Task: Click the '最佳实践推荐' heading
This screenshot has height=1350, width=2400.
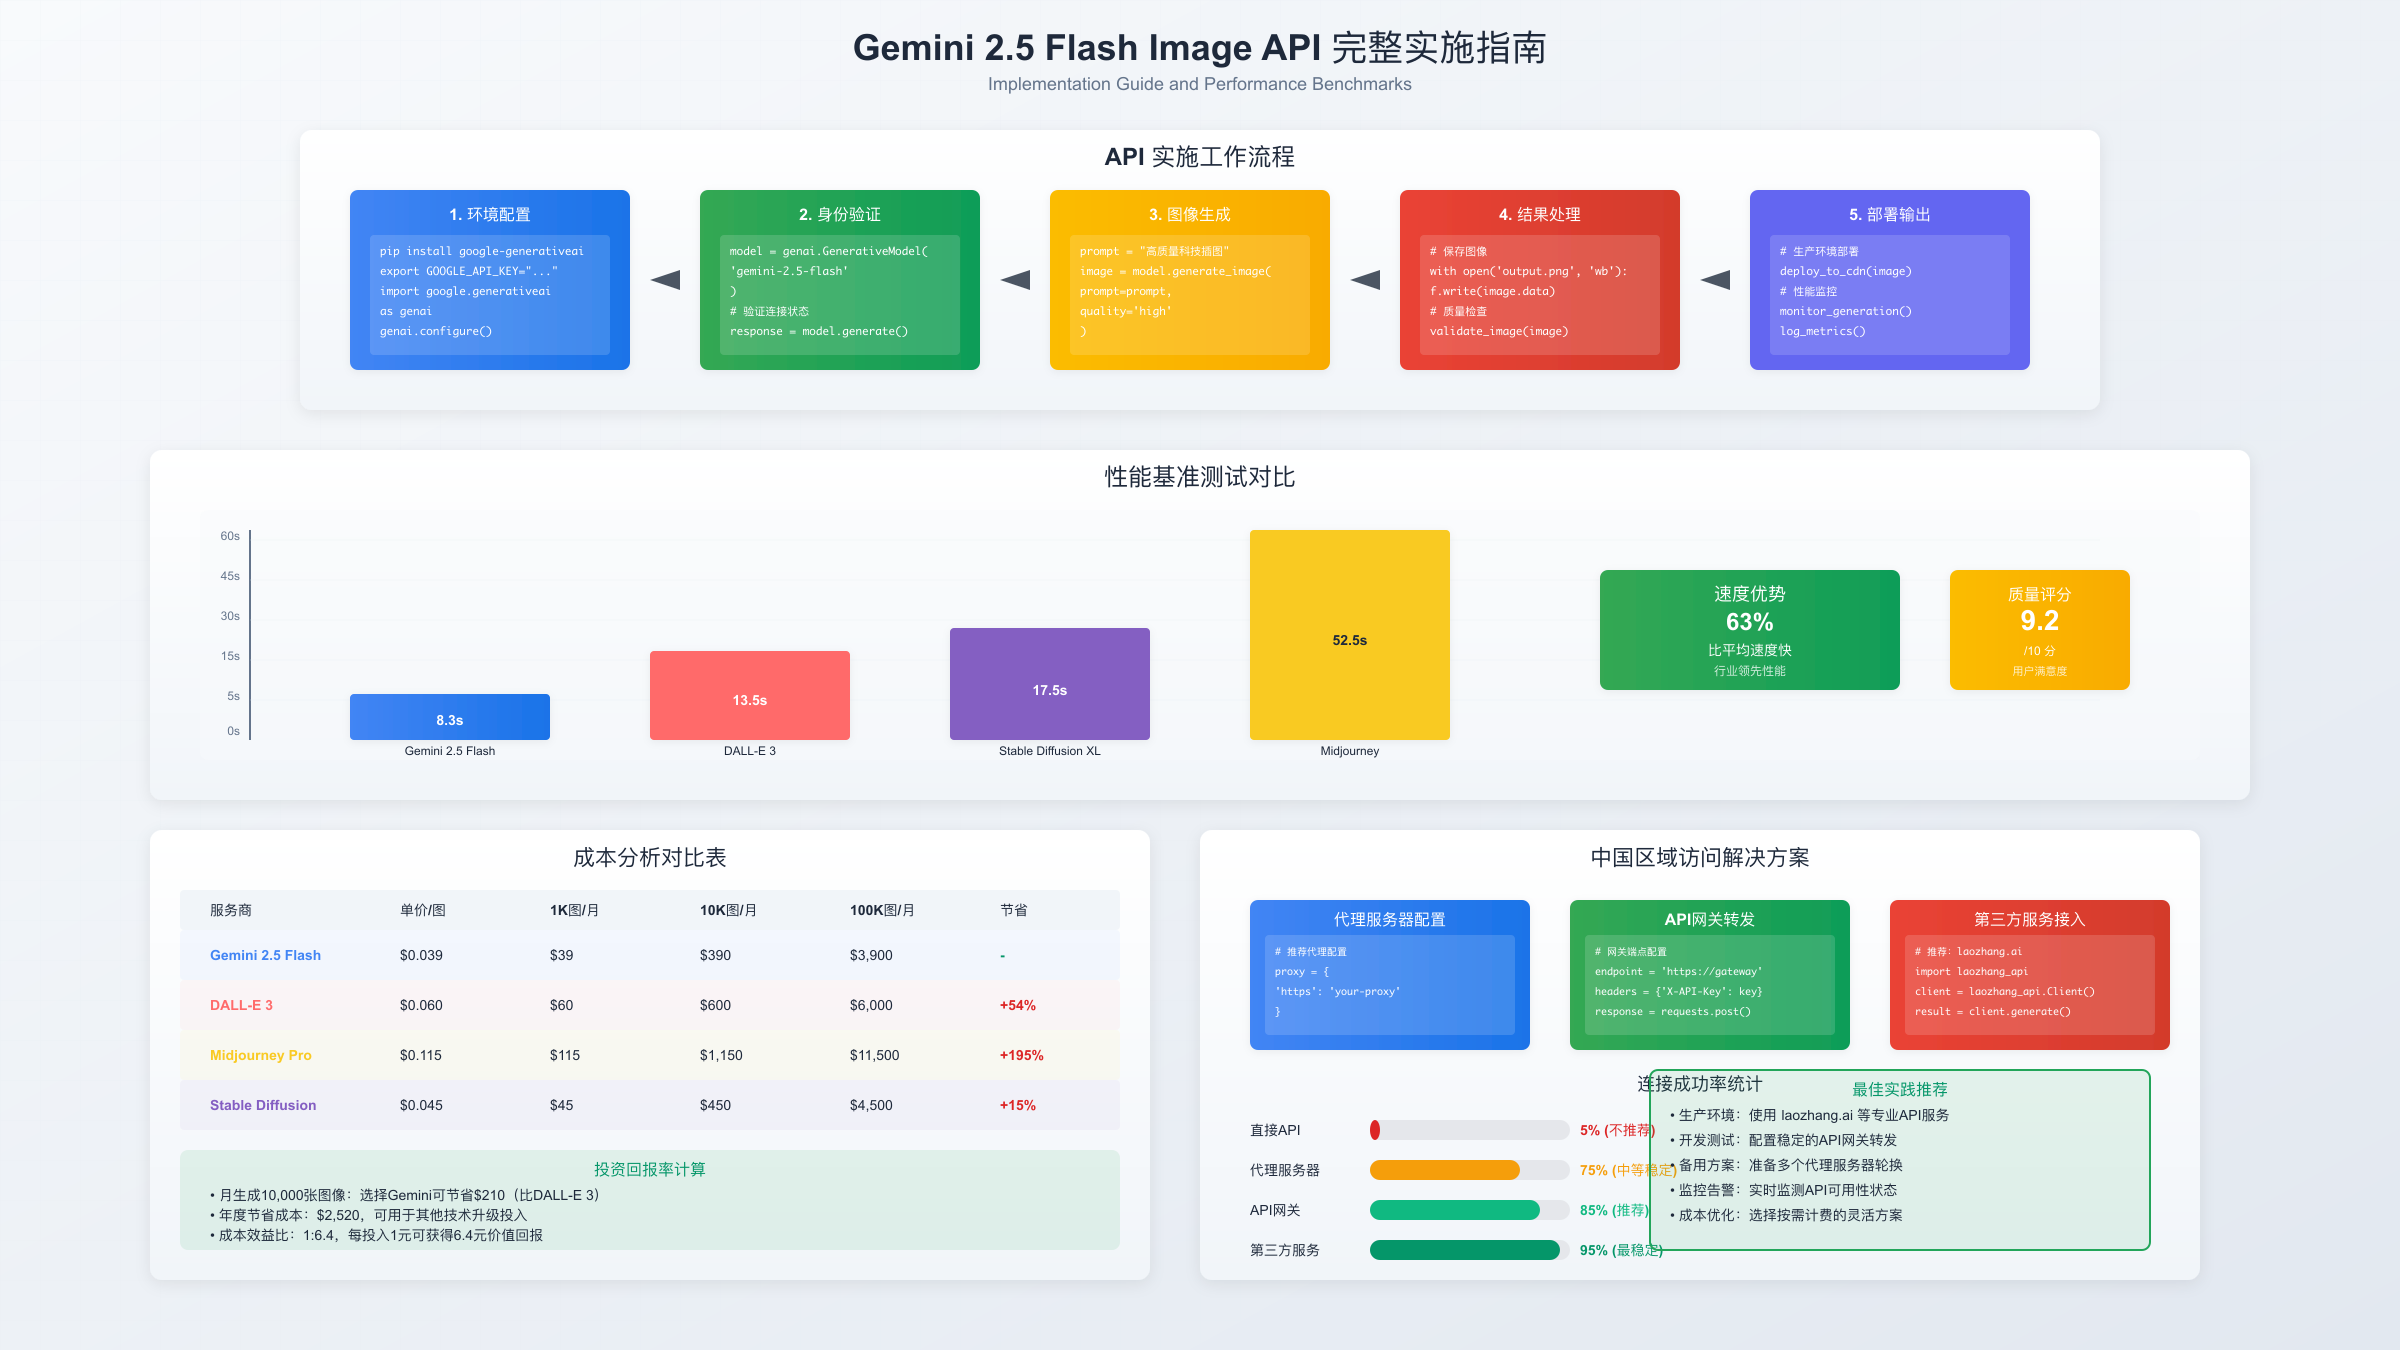Action: (x=1900, y=1089)
